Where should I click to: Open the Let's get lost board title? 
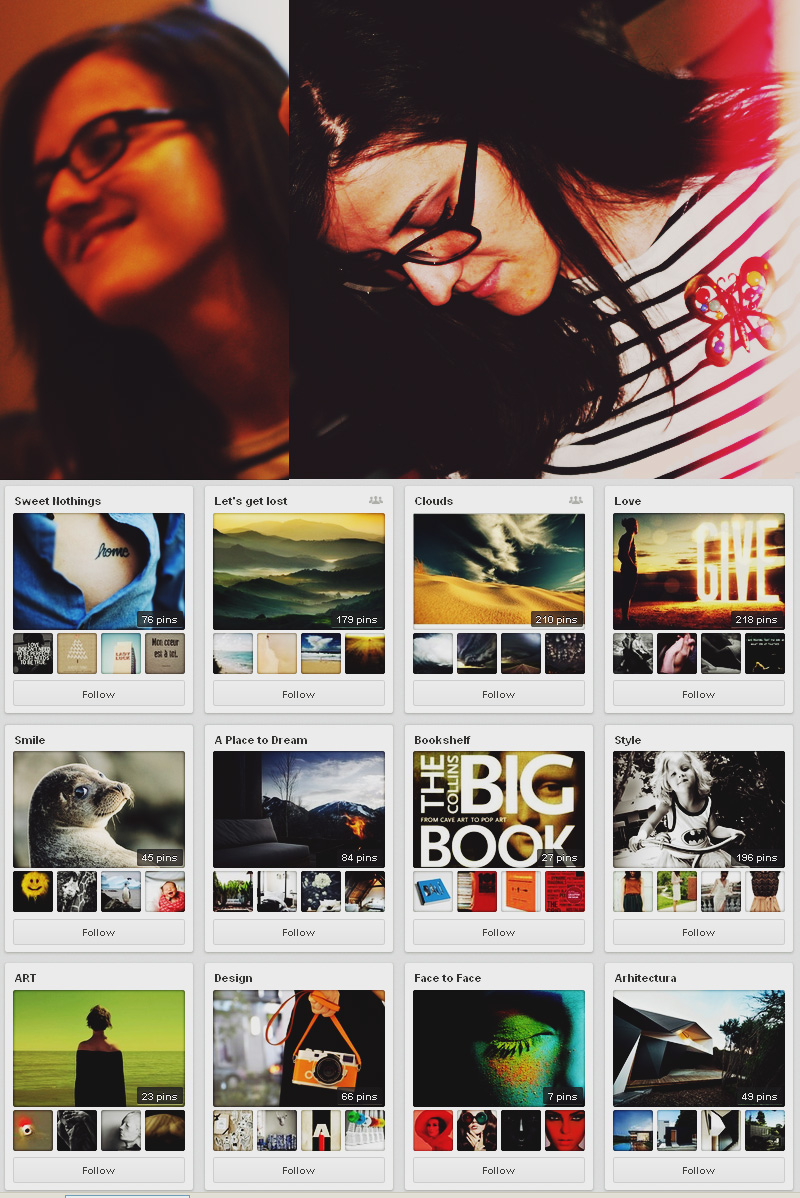[250, 501]
